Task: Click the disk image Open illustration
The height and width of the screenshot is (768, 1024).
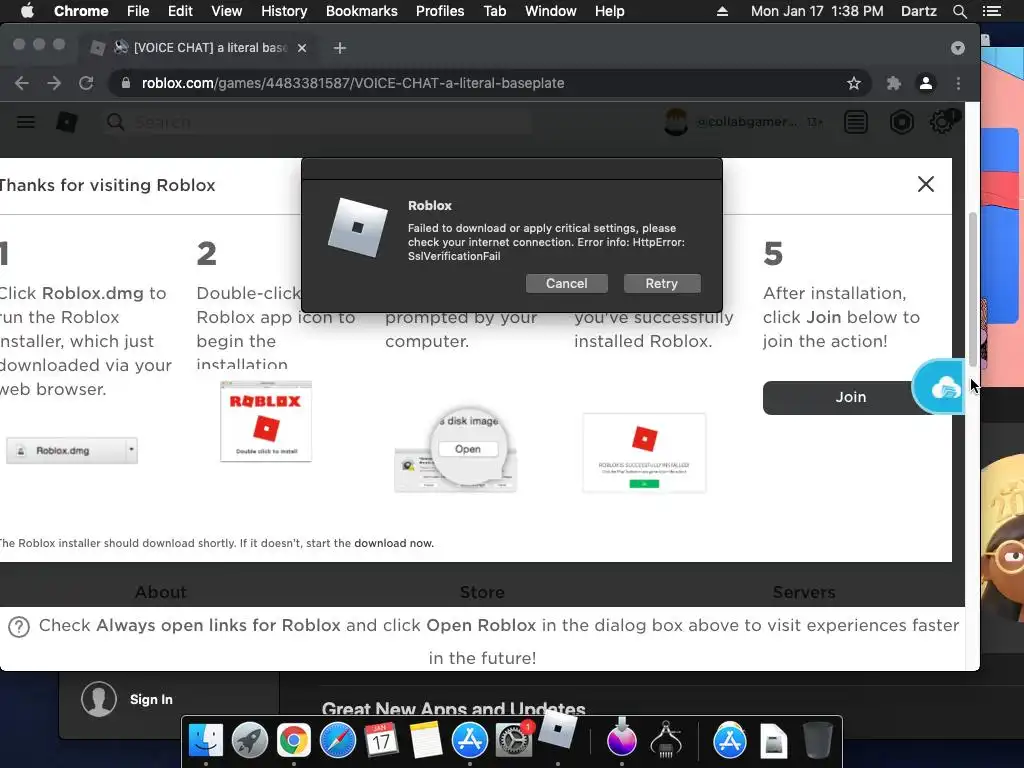Action: (x=456, y=449)
